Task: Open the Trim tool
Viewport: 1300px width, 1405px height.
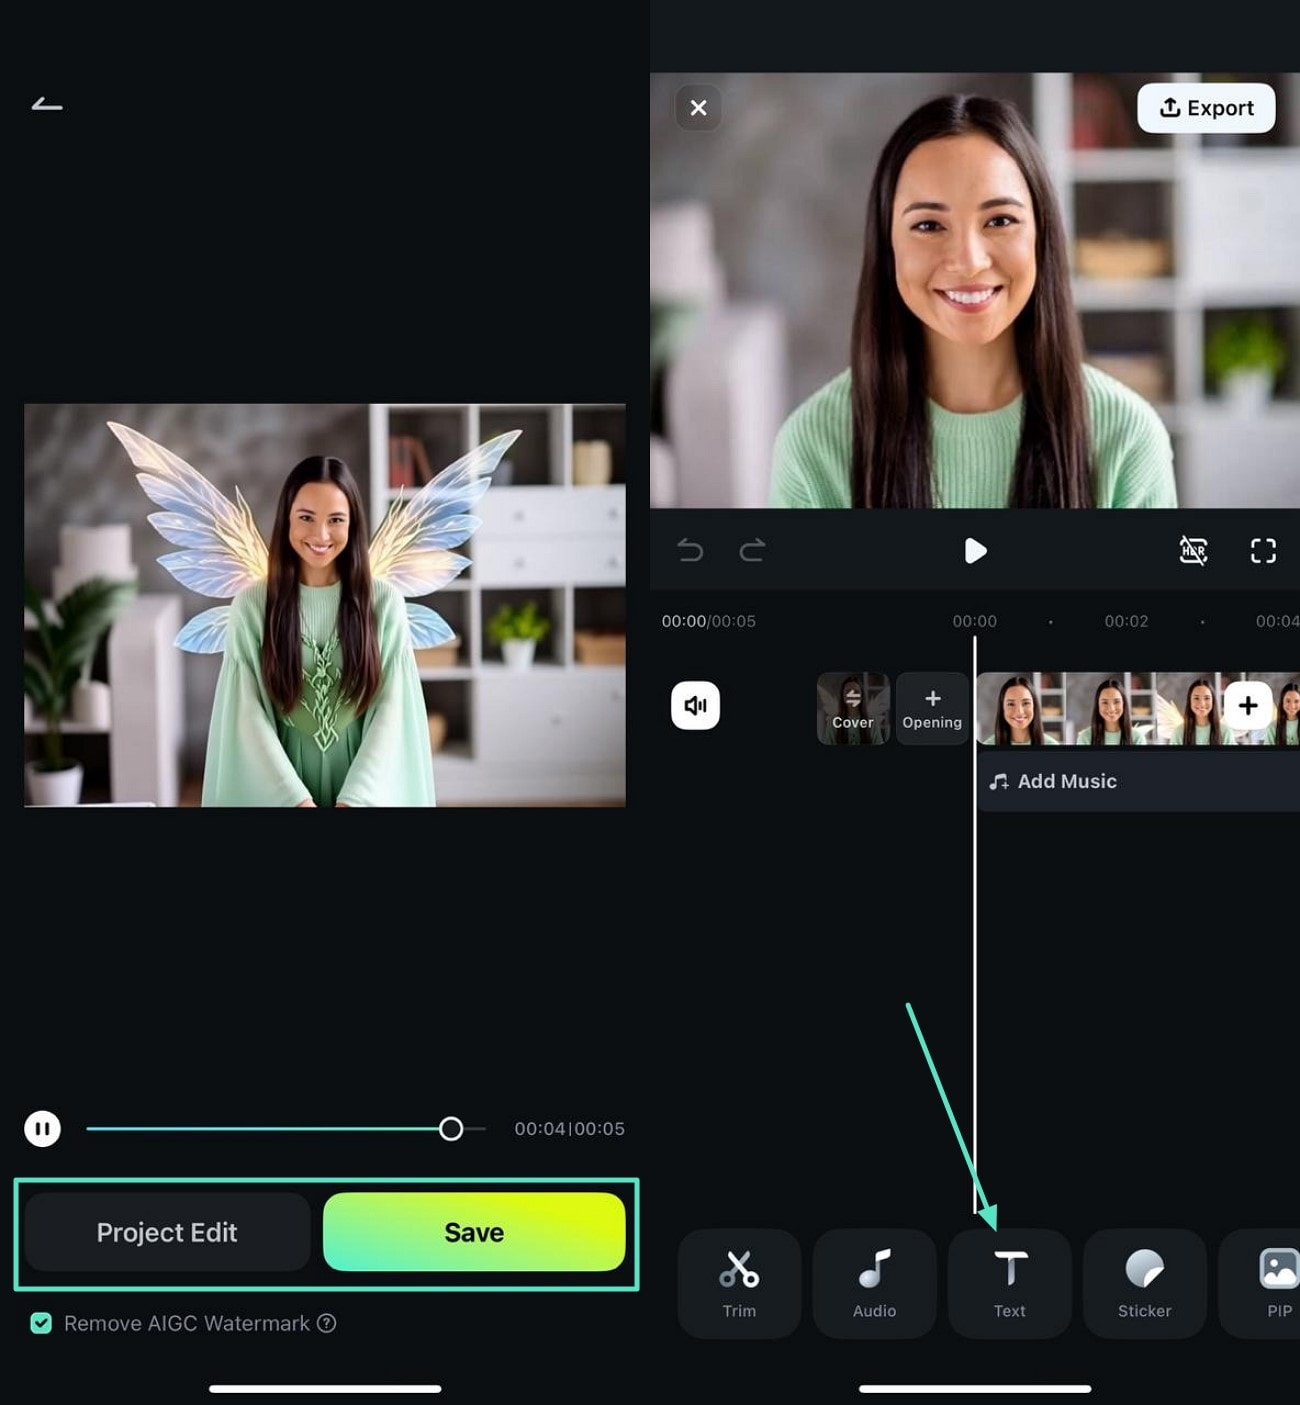Action: coord(739,1283)
